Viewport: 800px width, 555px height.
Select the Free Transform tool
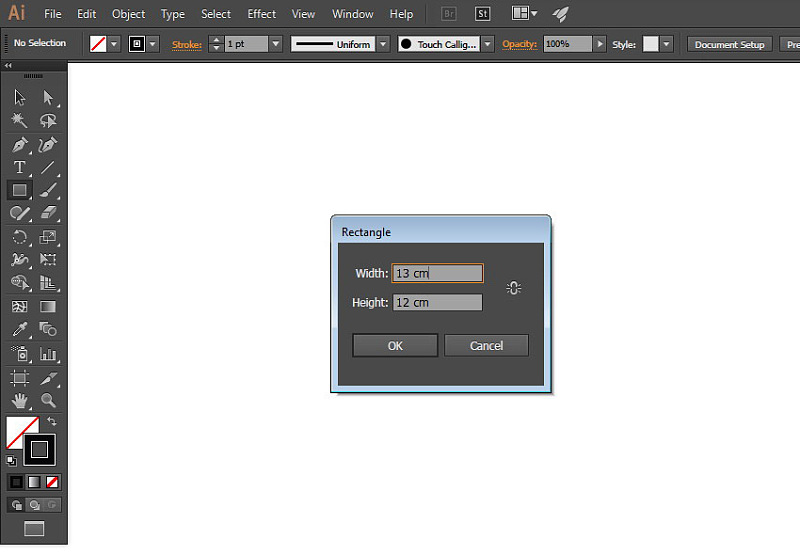48,260
